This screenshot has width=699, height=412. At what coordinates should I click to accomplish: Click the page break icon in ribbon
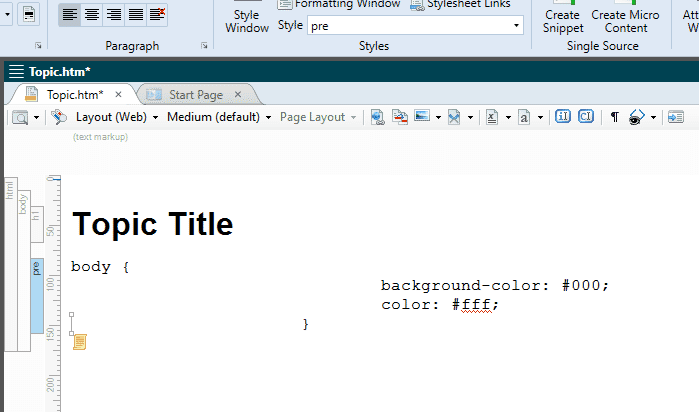29,15
